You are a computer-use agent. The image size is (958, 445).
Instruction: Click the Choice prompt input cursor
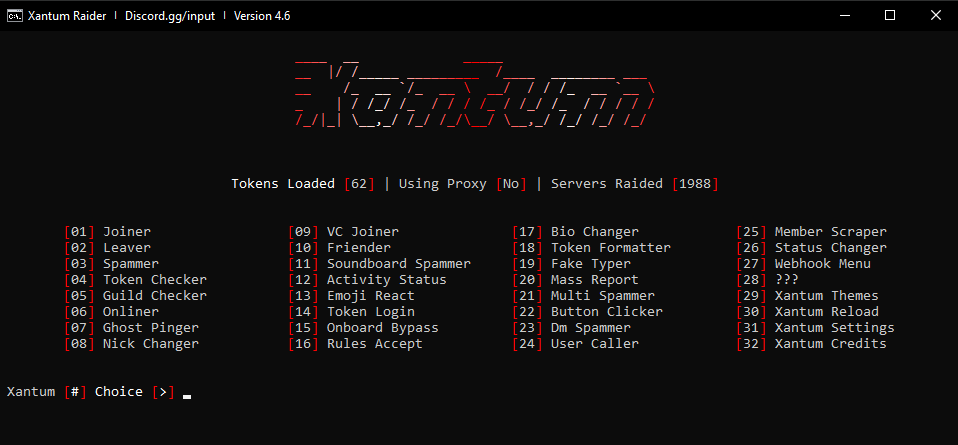point(187,396)
